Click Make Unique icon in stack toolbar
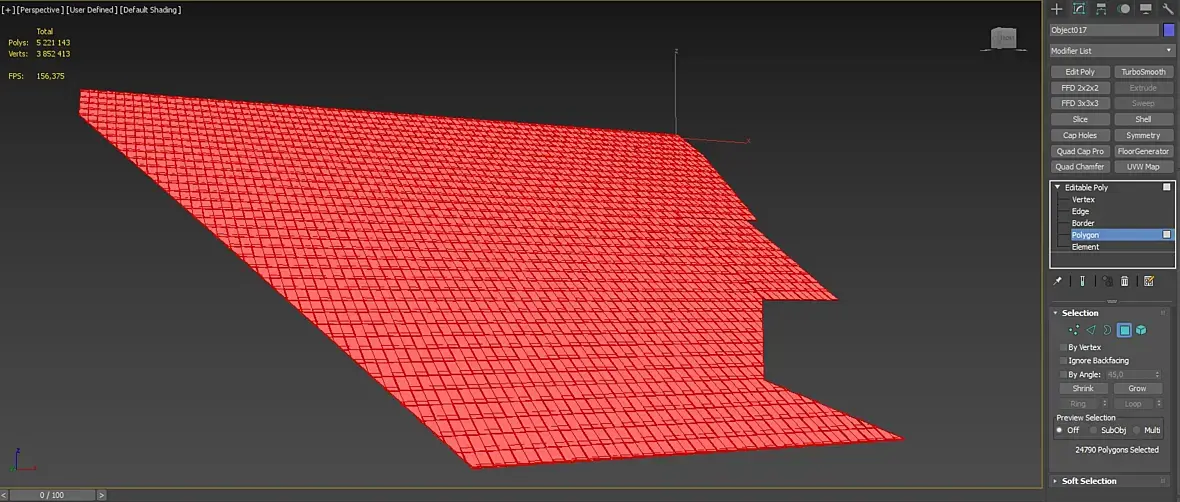Screen dimensions: 1180x502 point(1107,281)
